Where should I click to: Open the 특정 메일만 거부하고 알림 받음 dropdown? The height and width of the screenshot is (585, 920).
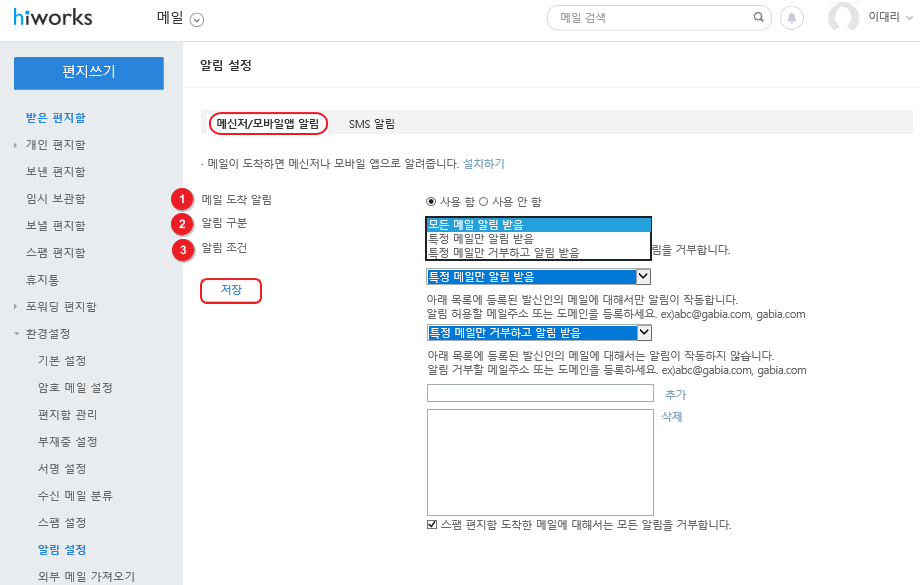[538, 333]
